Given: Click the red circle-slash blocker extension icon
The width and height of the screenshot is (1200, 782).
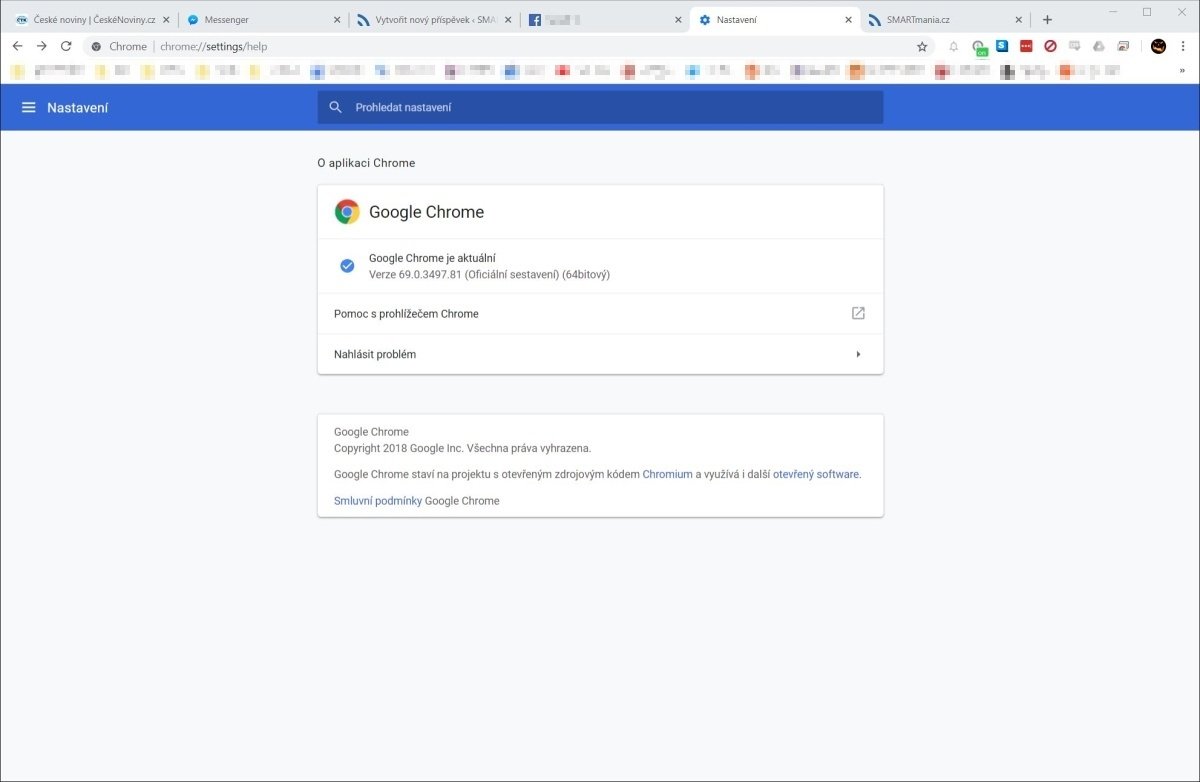Looking at the screenshot, I should [x=1050, y=46].
